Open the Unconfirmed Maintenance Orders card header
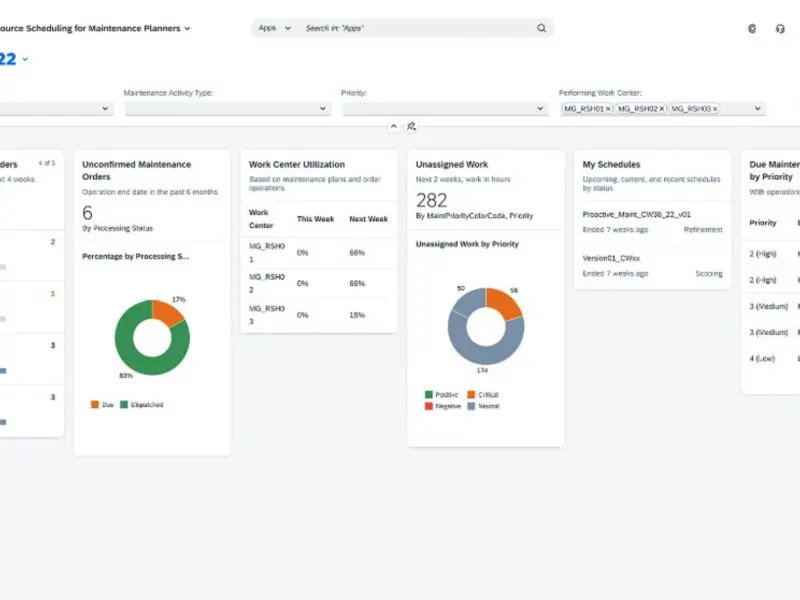Screen dimensions: 800x600 [x=137, y=170]
